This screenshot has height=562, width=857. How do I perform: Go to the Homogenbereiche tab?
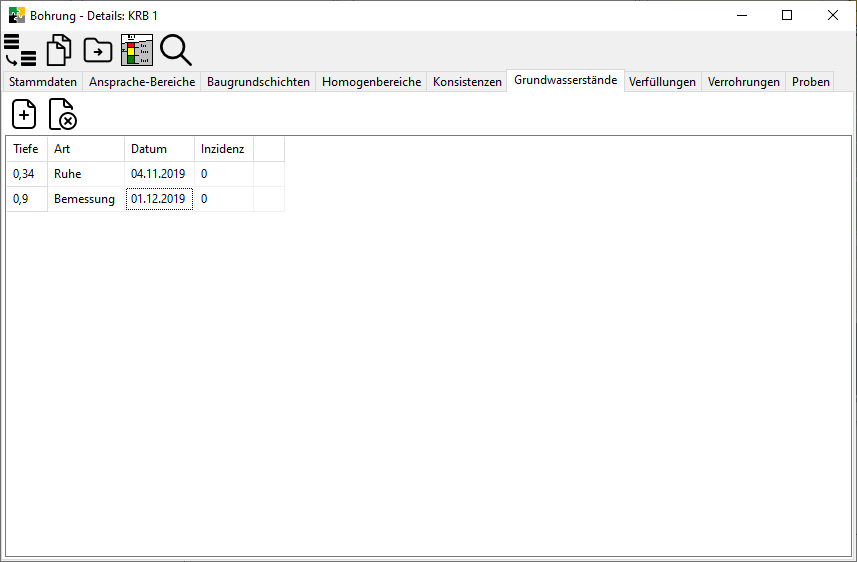(371, 82)
